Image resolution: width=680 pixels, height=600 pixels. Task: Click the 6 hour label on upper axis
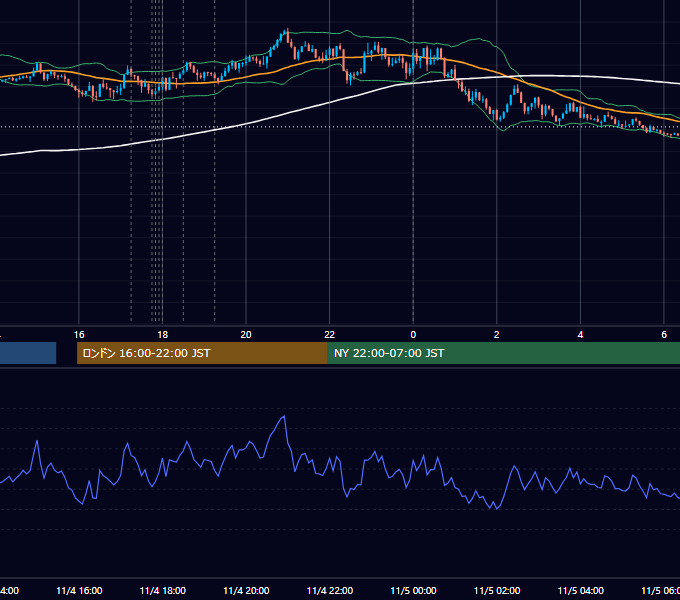pos(664,335)
